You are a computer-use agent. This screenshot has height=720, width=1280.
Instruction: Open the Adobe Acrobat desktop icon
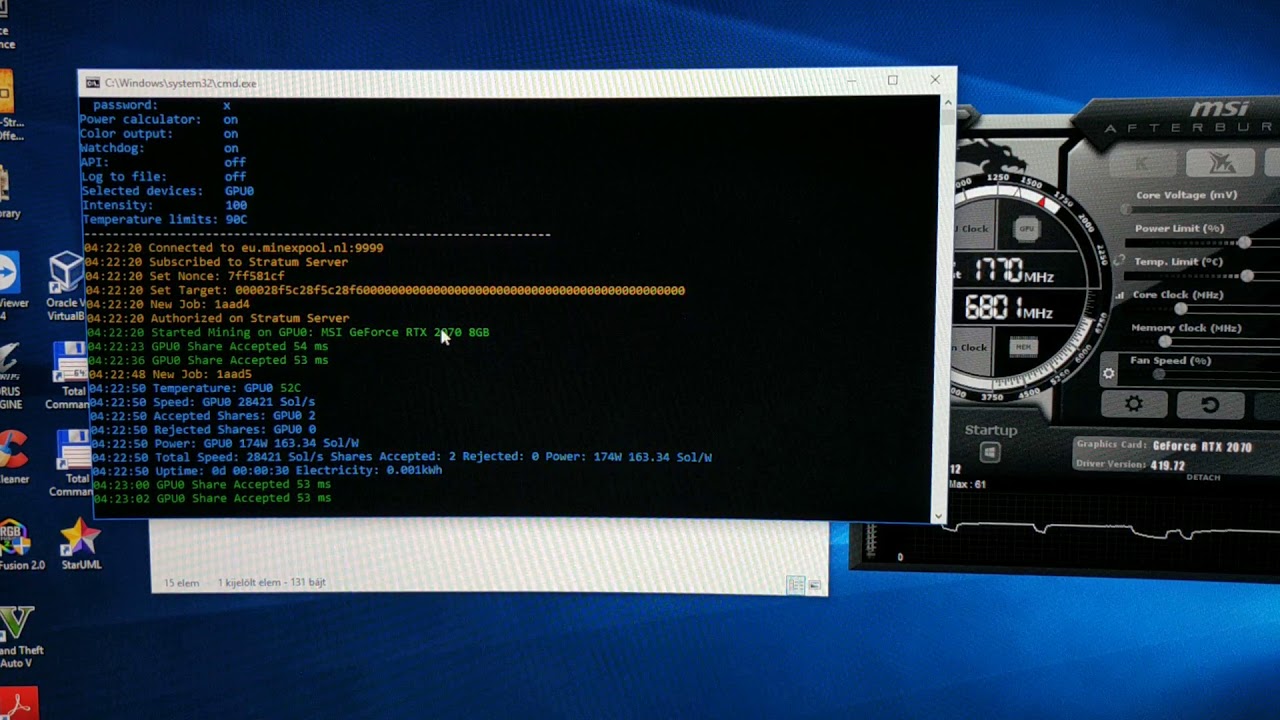click(x=18, y=703)
